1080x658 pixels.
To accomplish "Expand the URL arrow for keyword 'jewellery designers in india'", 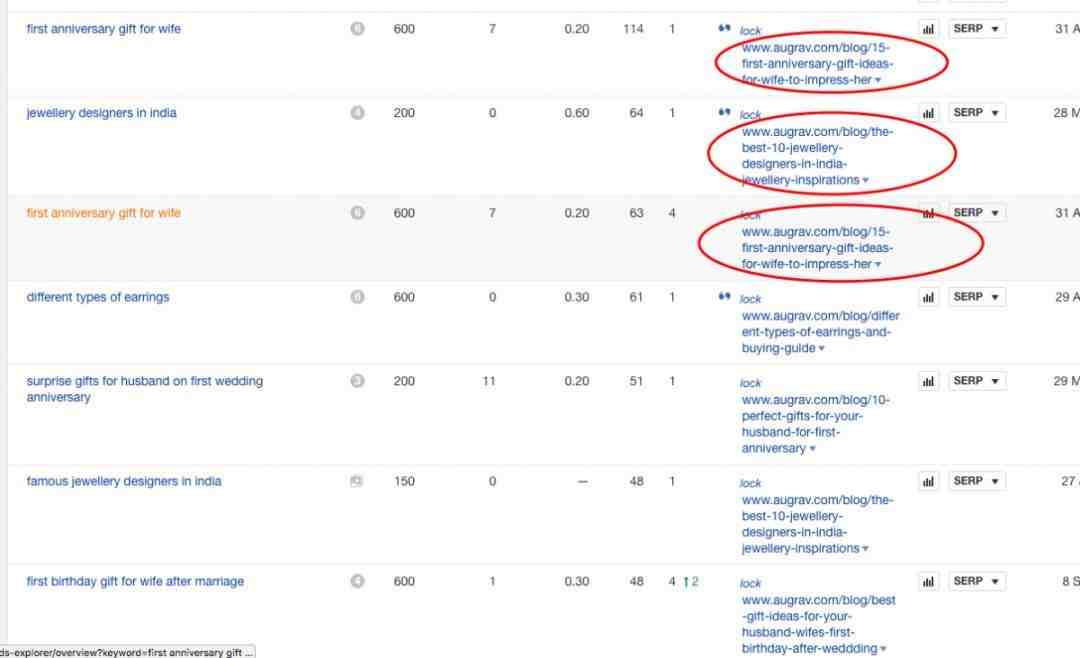I will (x=866, y=181).
